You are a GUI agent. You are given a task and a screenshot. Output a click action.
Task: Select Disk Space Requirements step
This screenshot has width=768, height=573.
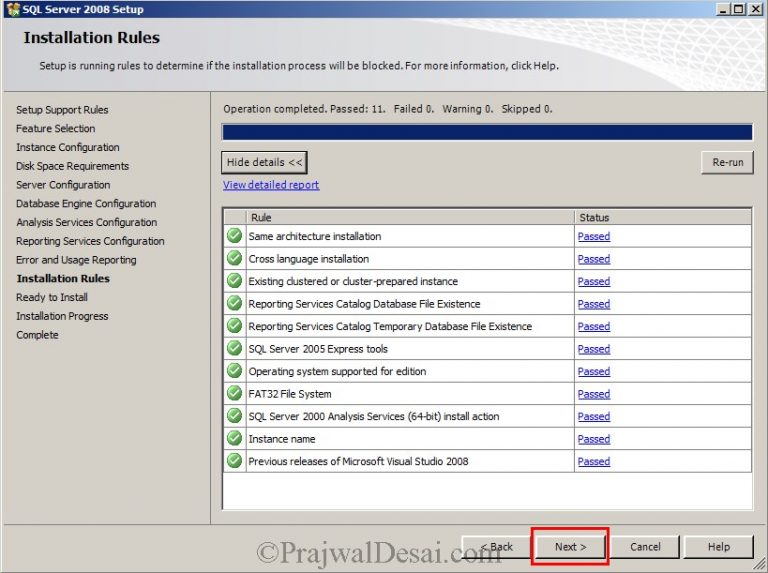(72, 166)
